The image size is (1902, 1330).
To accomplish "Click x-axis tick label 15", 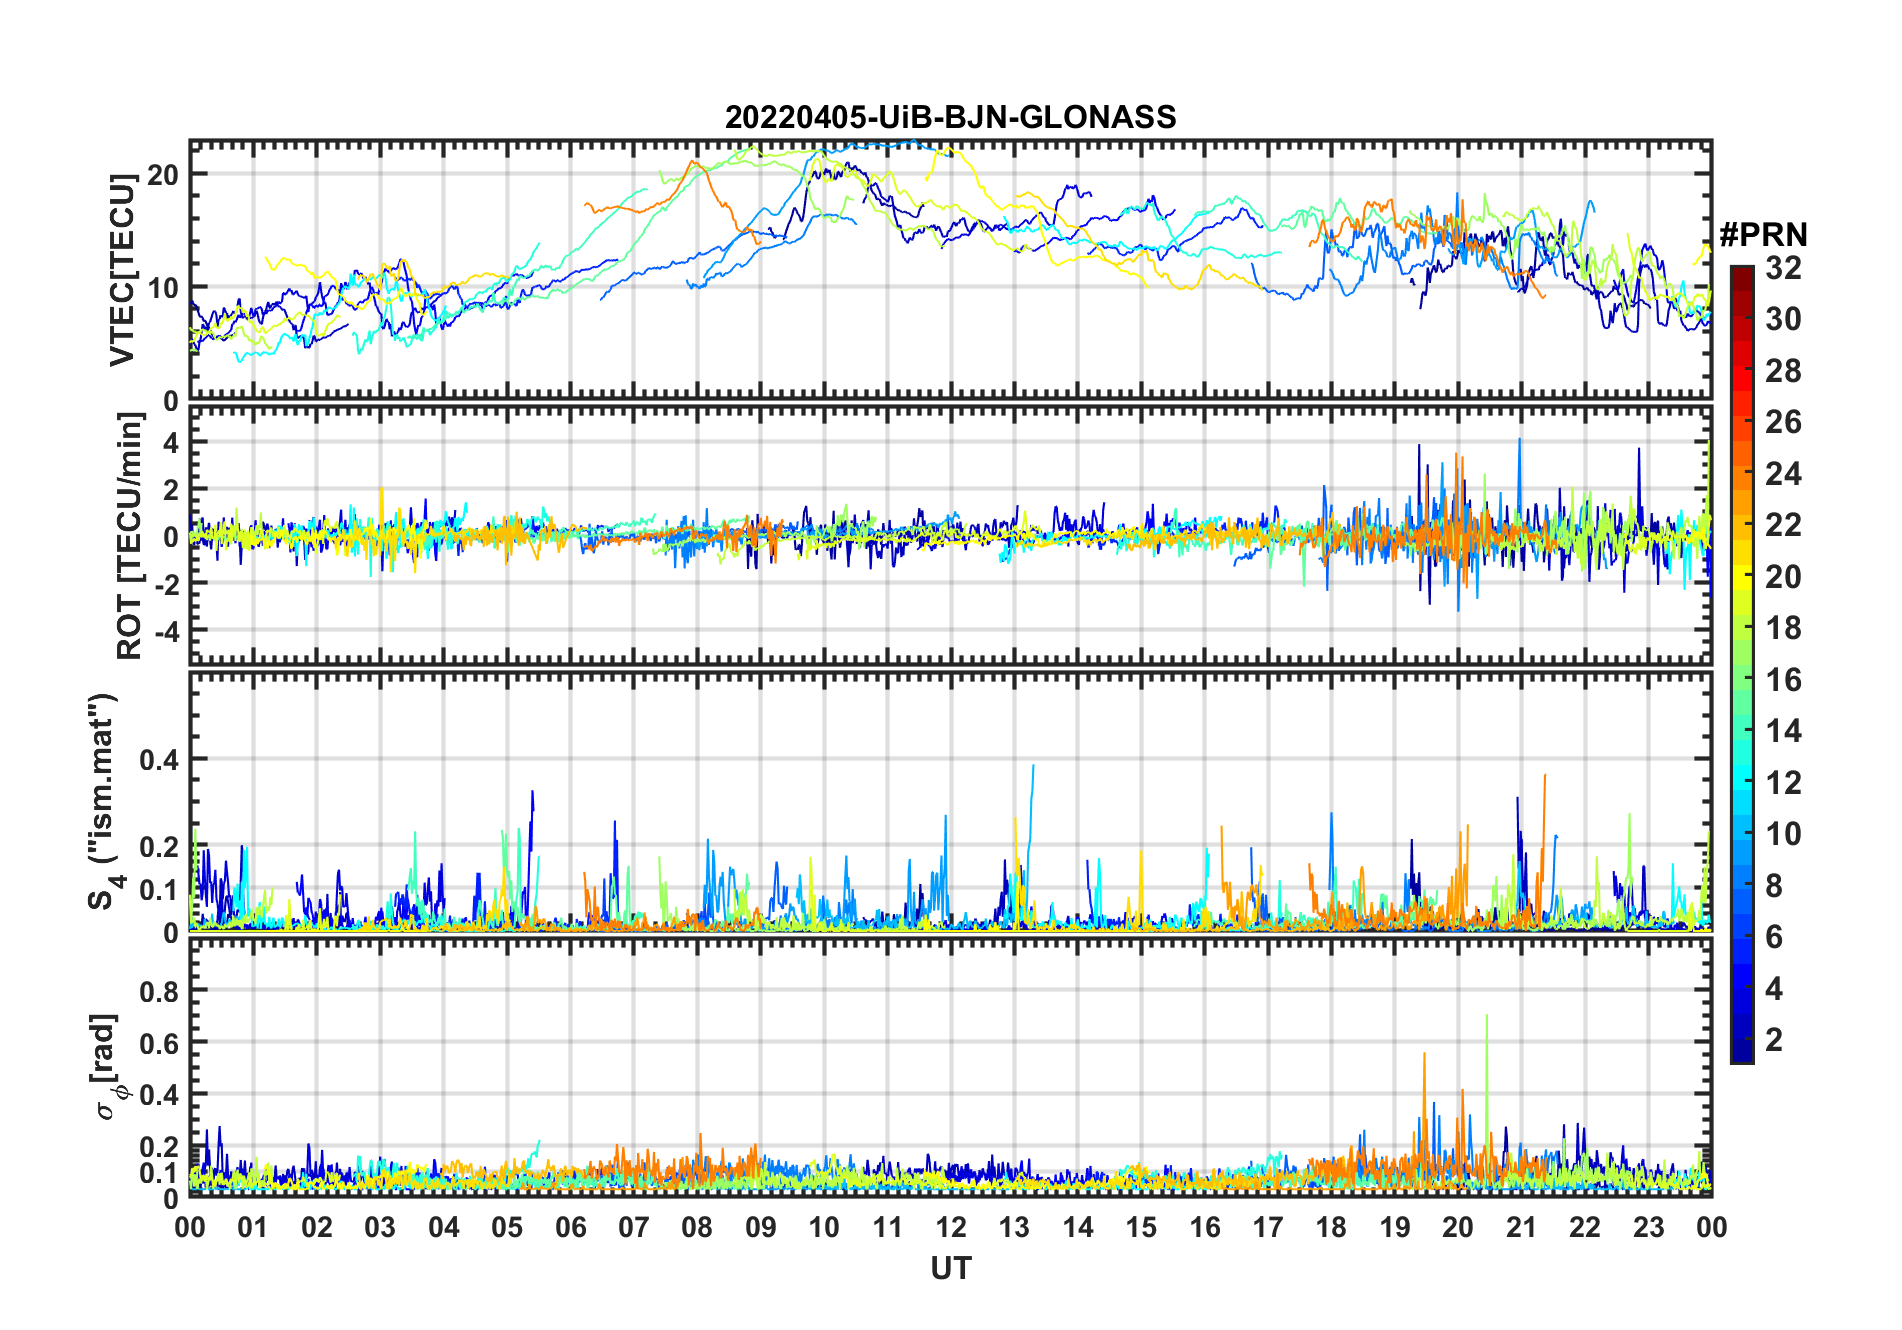I will click(x=1141, y=1227).
